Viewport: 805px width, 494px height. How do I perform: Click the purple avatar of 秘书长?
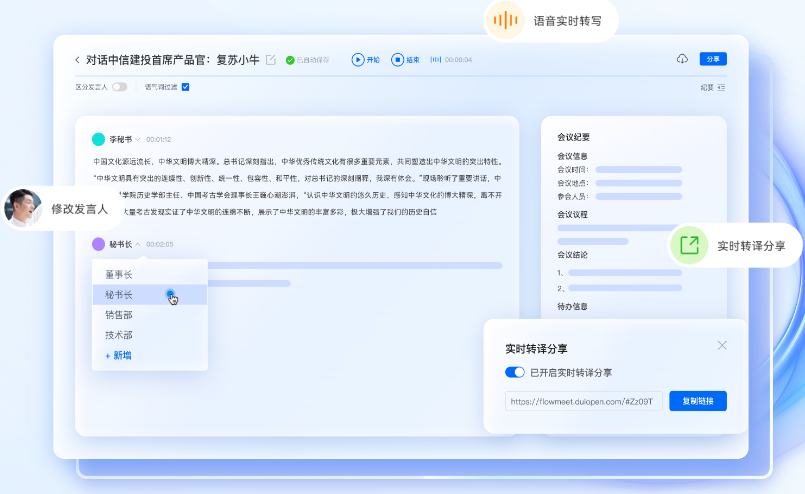pyautogui.click(x=98, y=244)
